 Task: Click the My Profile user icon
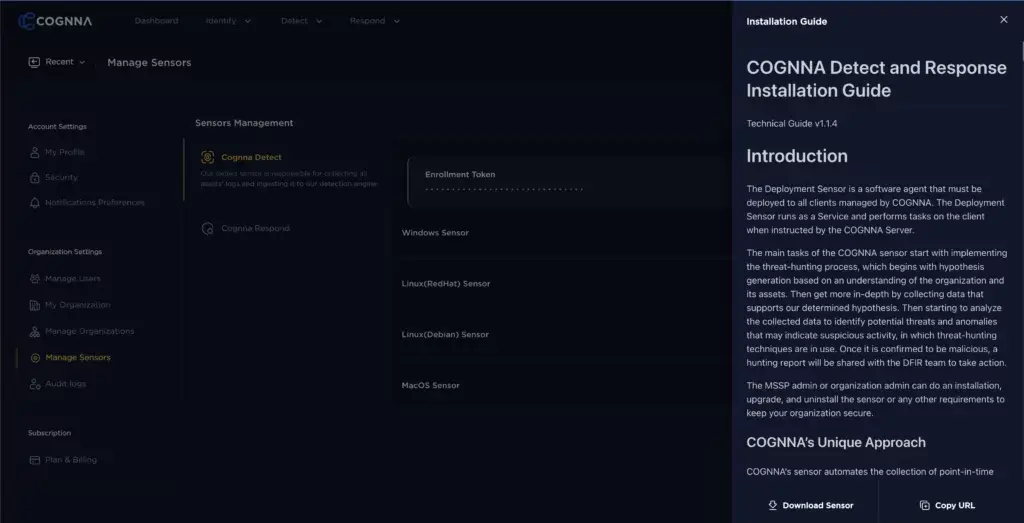pos(35,152)
